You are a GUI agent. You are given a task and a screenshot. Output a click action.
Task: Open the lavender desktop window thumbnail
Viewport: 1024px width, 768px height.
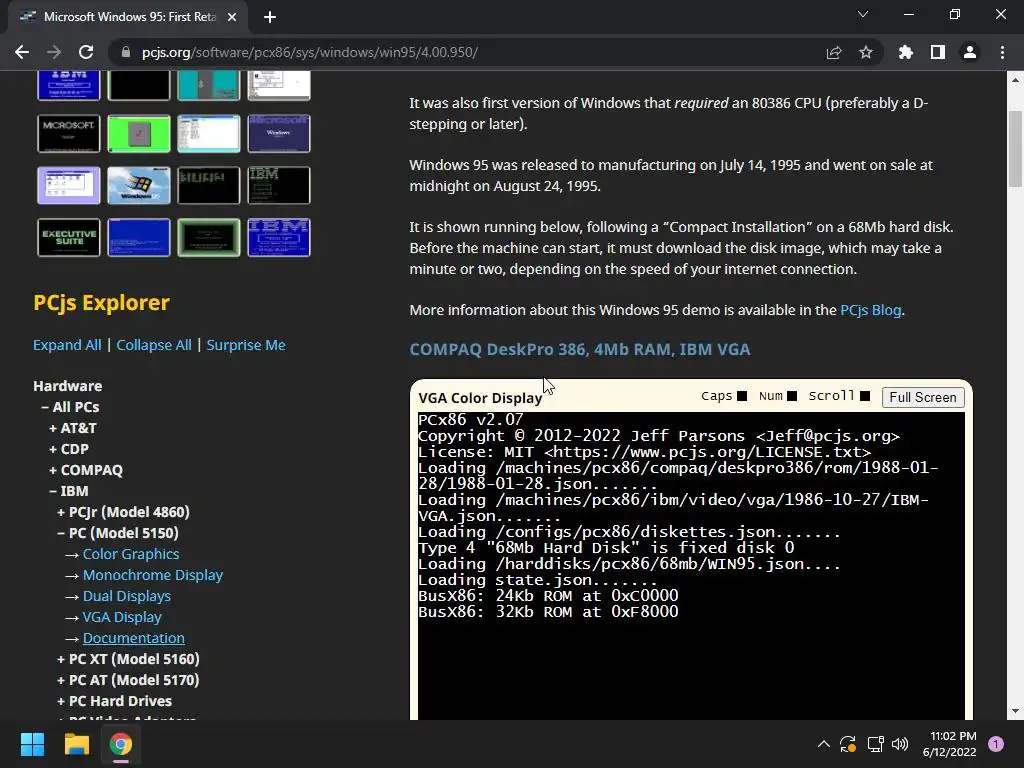coord(69,185)
